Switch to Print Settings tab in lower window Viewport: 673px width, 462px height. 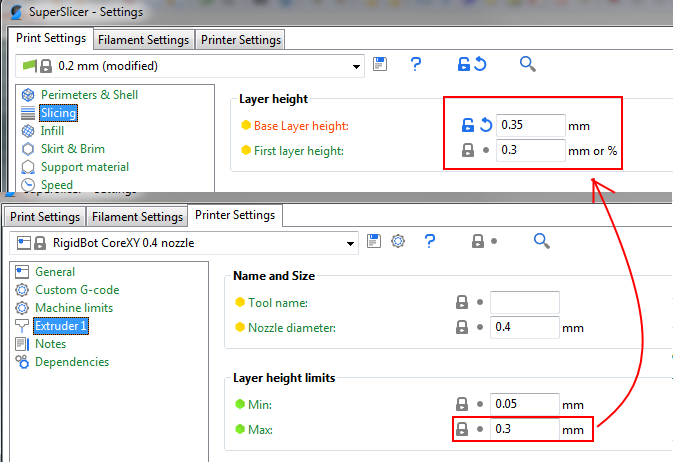(45, 217)
